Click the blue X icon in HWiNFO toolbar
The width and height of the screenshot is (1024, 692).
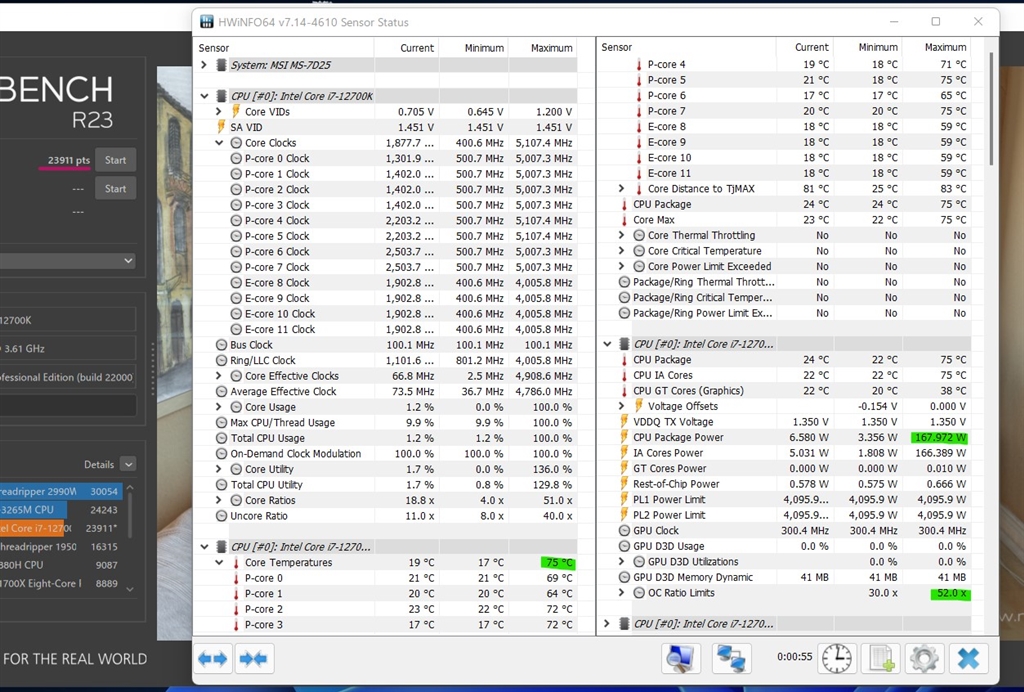[968, 658]
